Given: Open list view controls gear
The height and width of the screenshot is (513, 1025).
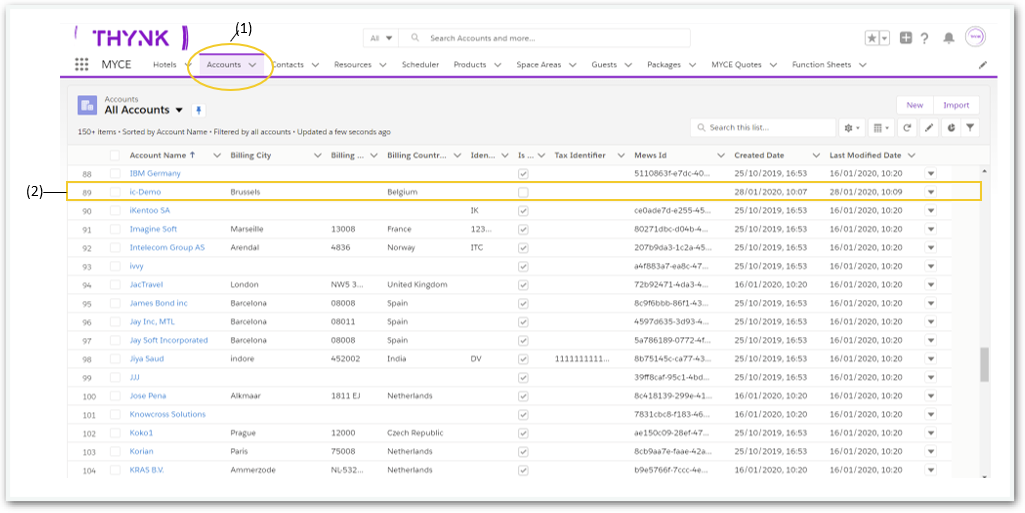Looking at the screenshot, I should click(x=852, y=128).
